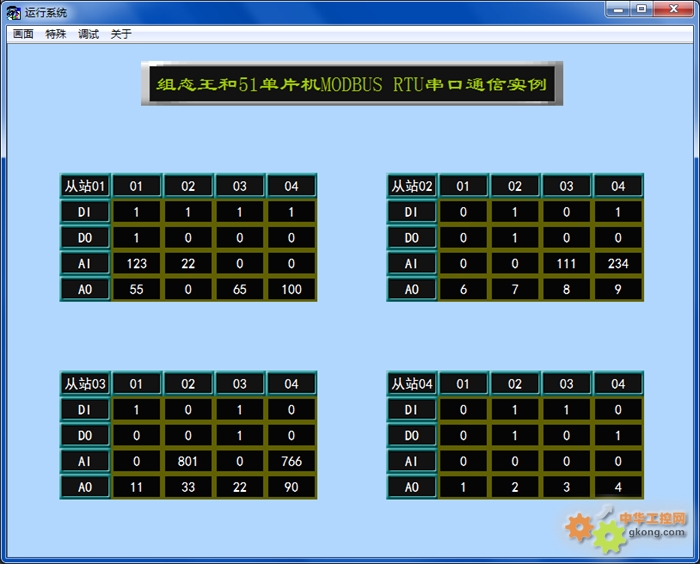Screen dimensions: 700x564
Task: Select 从站01 AO channel 04 value 100
Action: [x=292, y=289]
